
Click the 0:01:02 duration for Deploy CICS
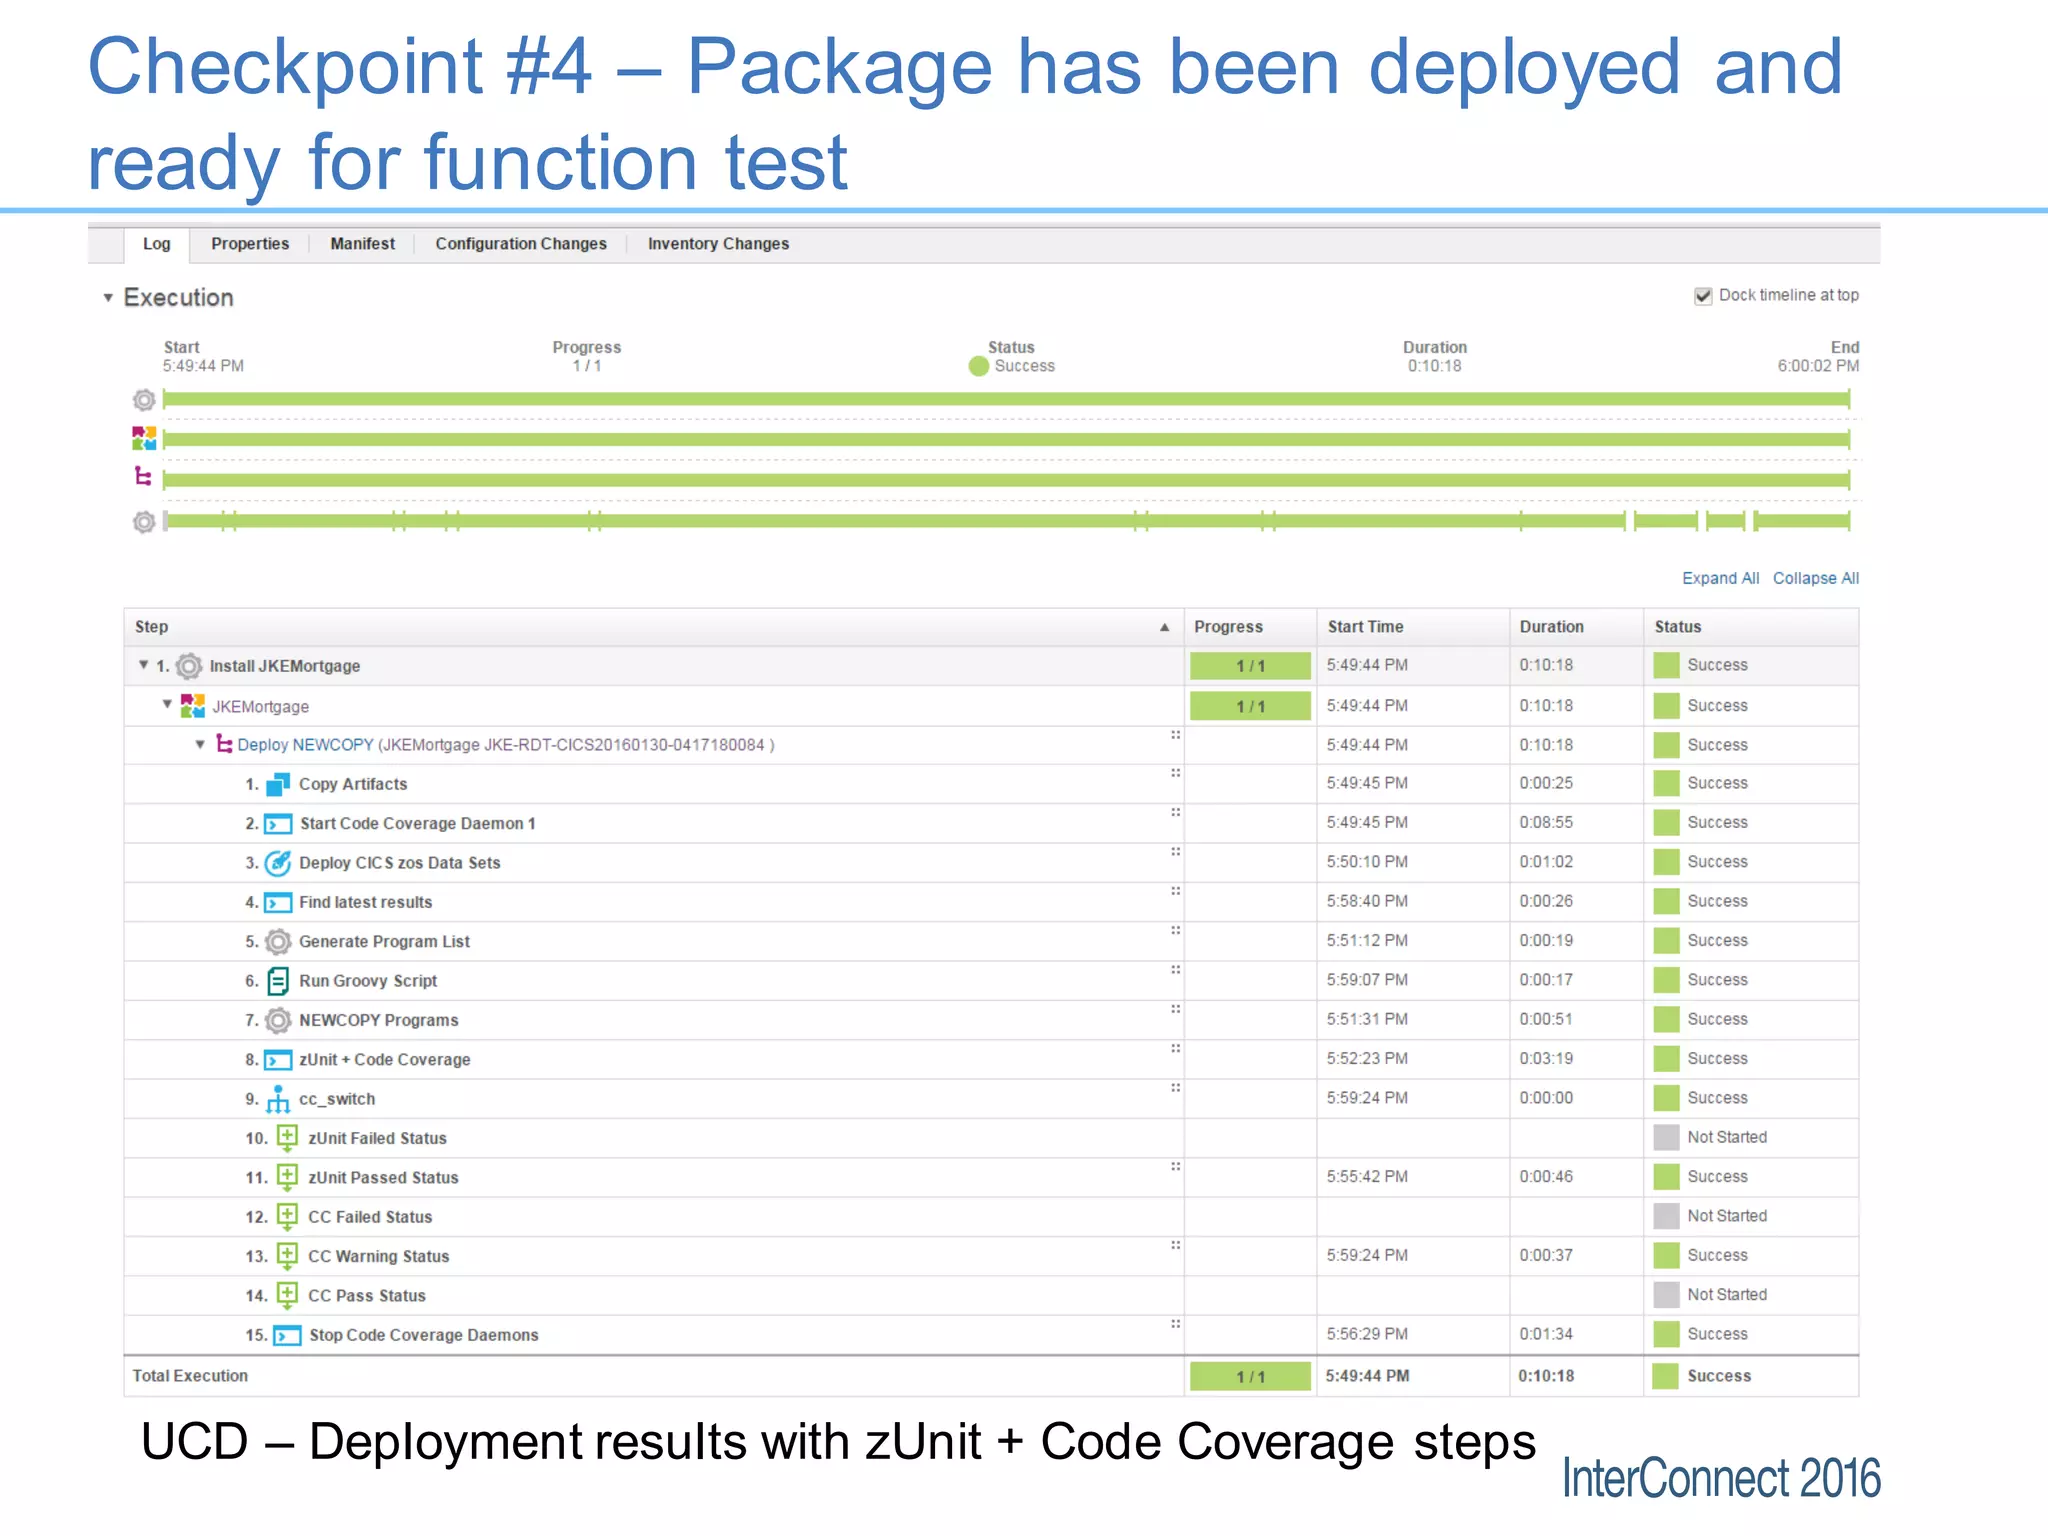pos(1546,861)
